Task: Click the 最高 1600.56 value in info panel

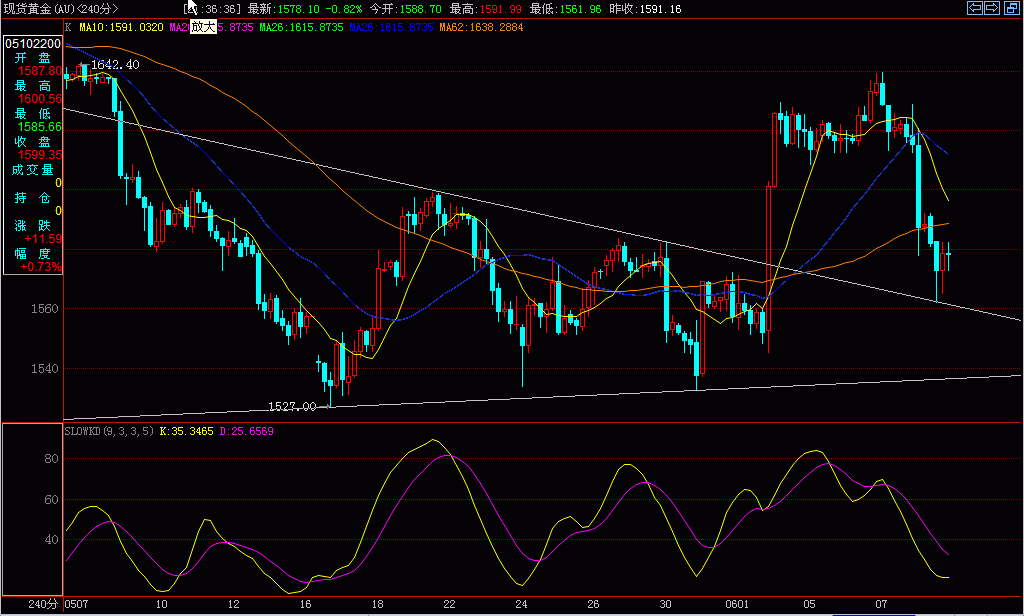Action: (40, 99)
